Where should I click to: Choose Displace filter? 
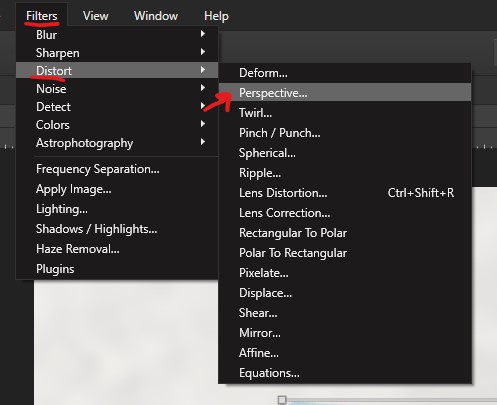pyautogui.click(x=345, y=293)
